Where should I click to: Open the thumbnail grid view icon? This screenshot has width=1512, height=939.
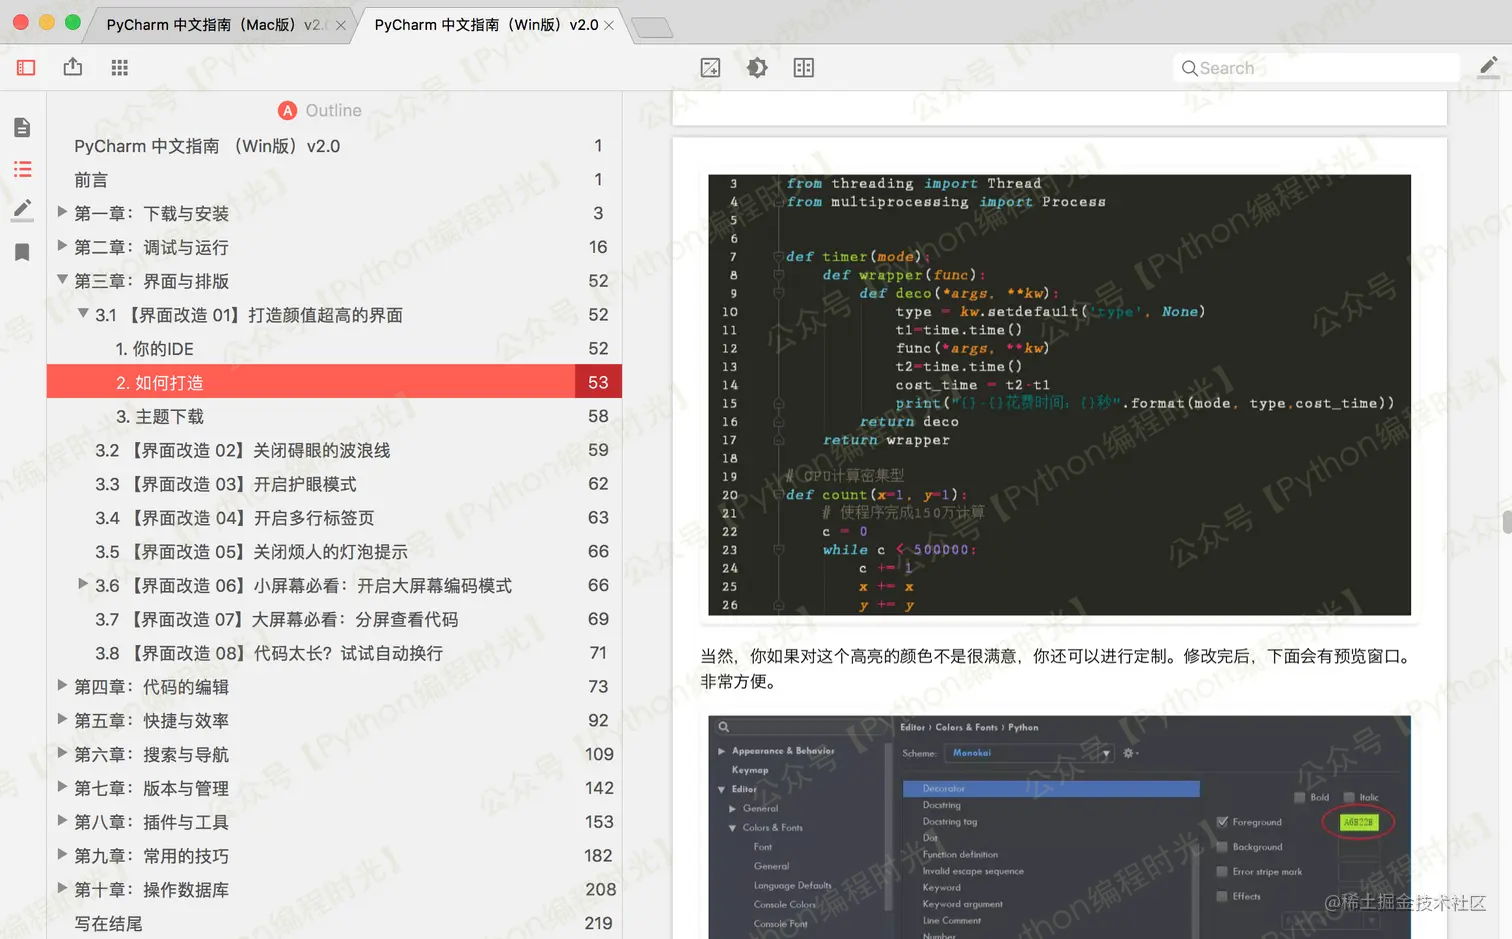[x=120, y=67]
